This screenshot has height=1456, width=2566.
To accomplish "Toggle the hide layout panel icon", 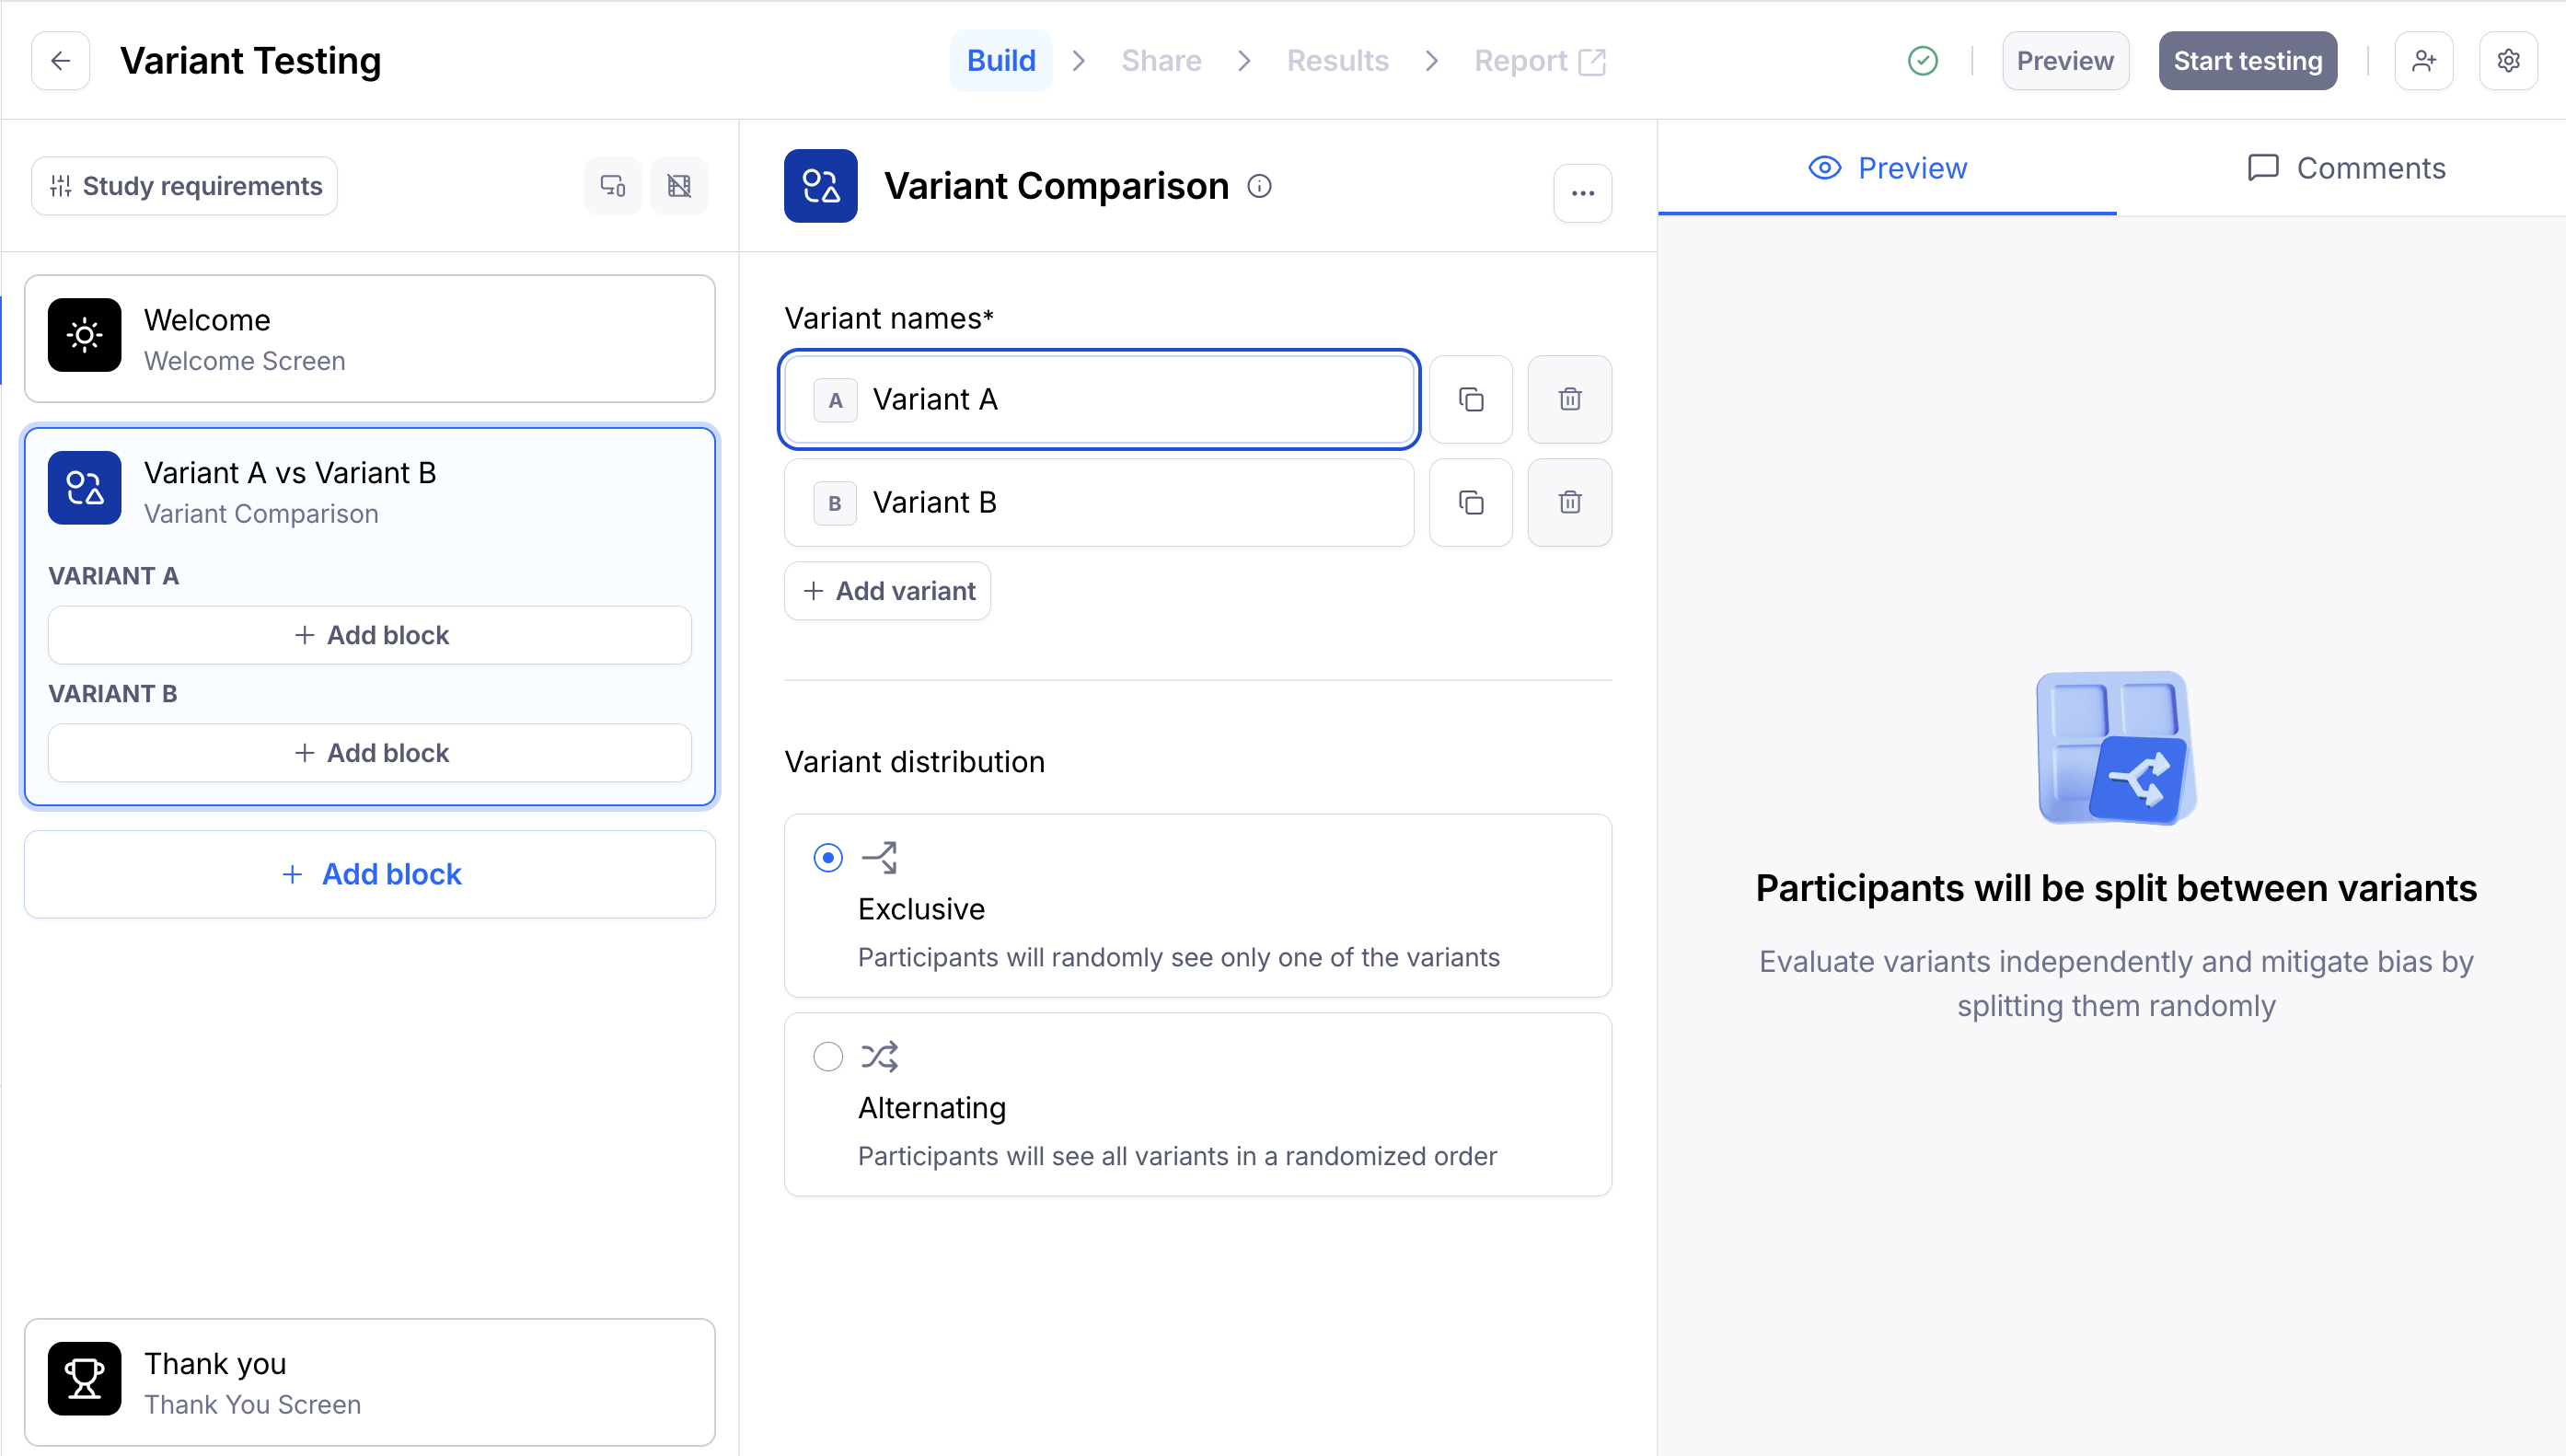I will click(x=679, y=186).
